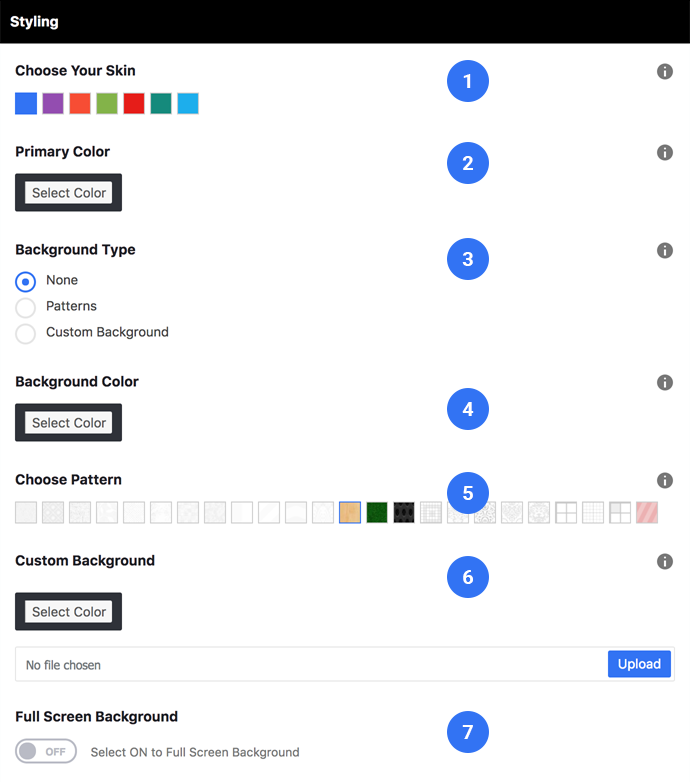
Task: Select Custom Background radio option
Action: (25, 334)
